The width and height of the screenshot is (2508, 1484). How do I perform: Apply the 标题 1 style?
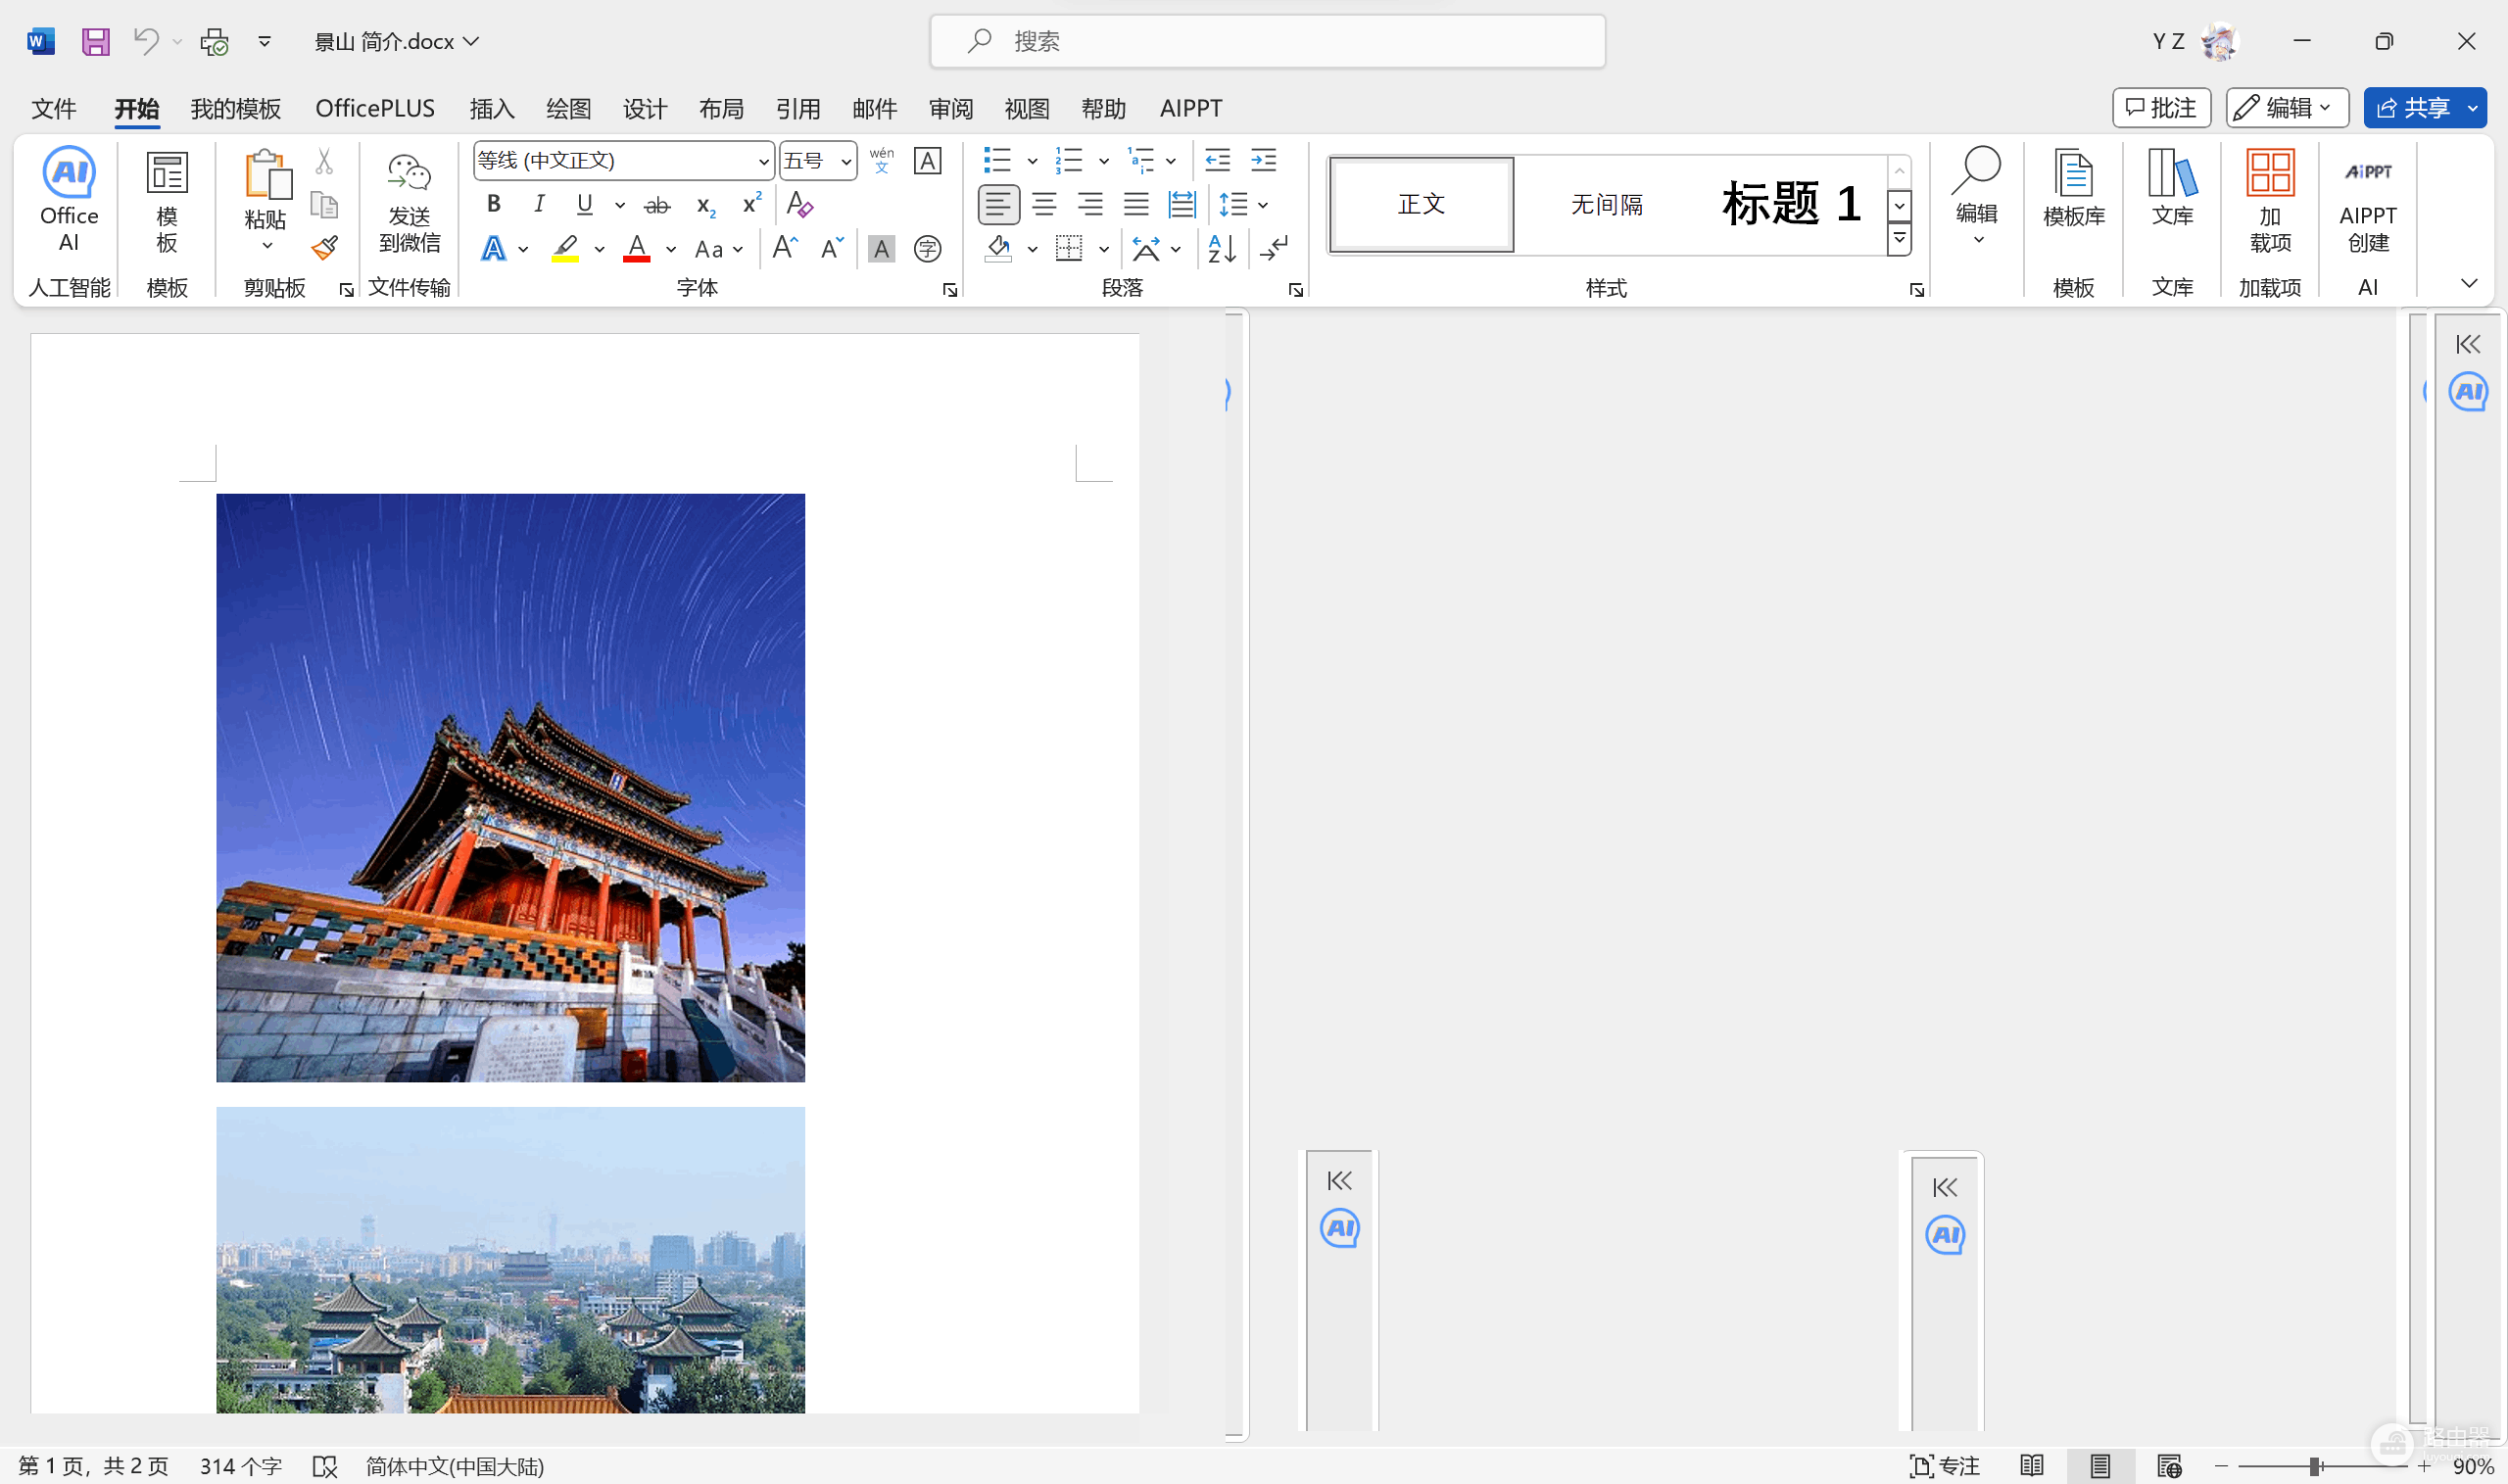1790,204
